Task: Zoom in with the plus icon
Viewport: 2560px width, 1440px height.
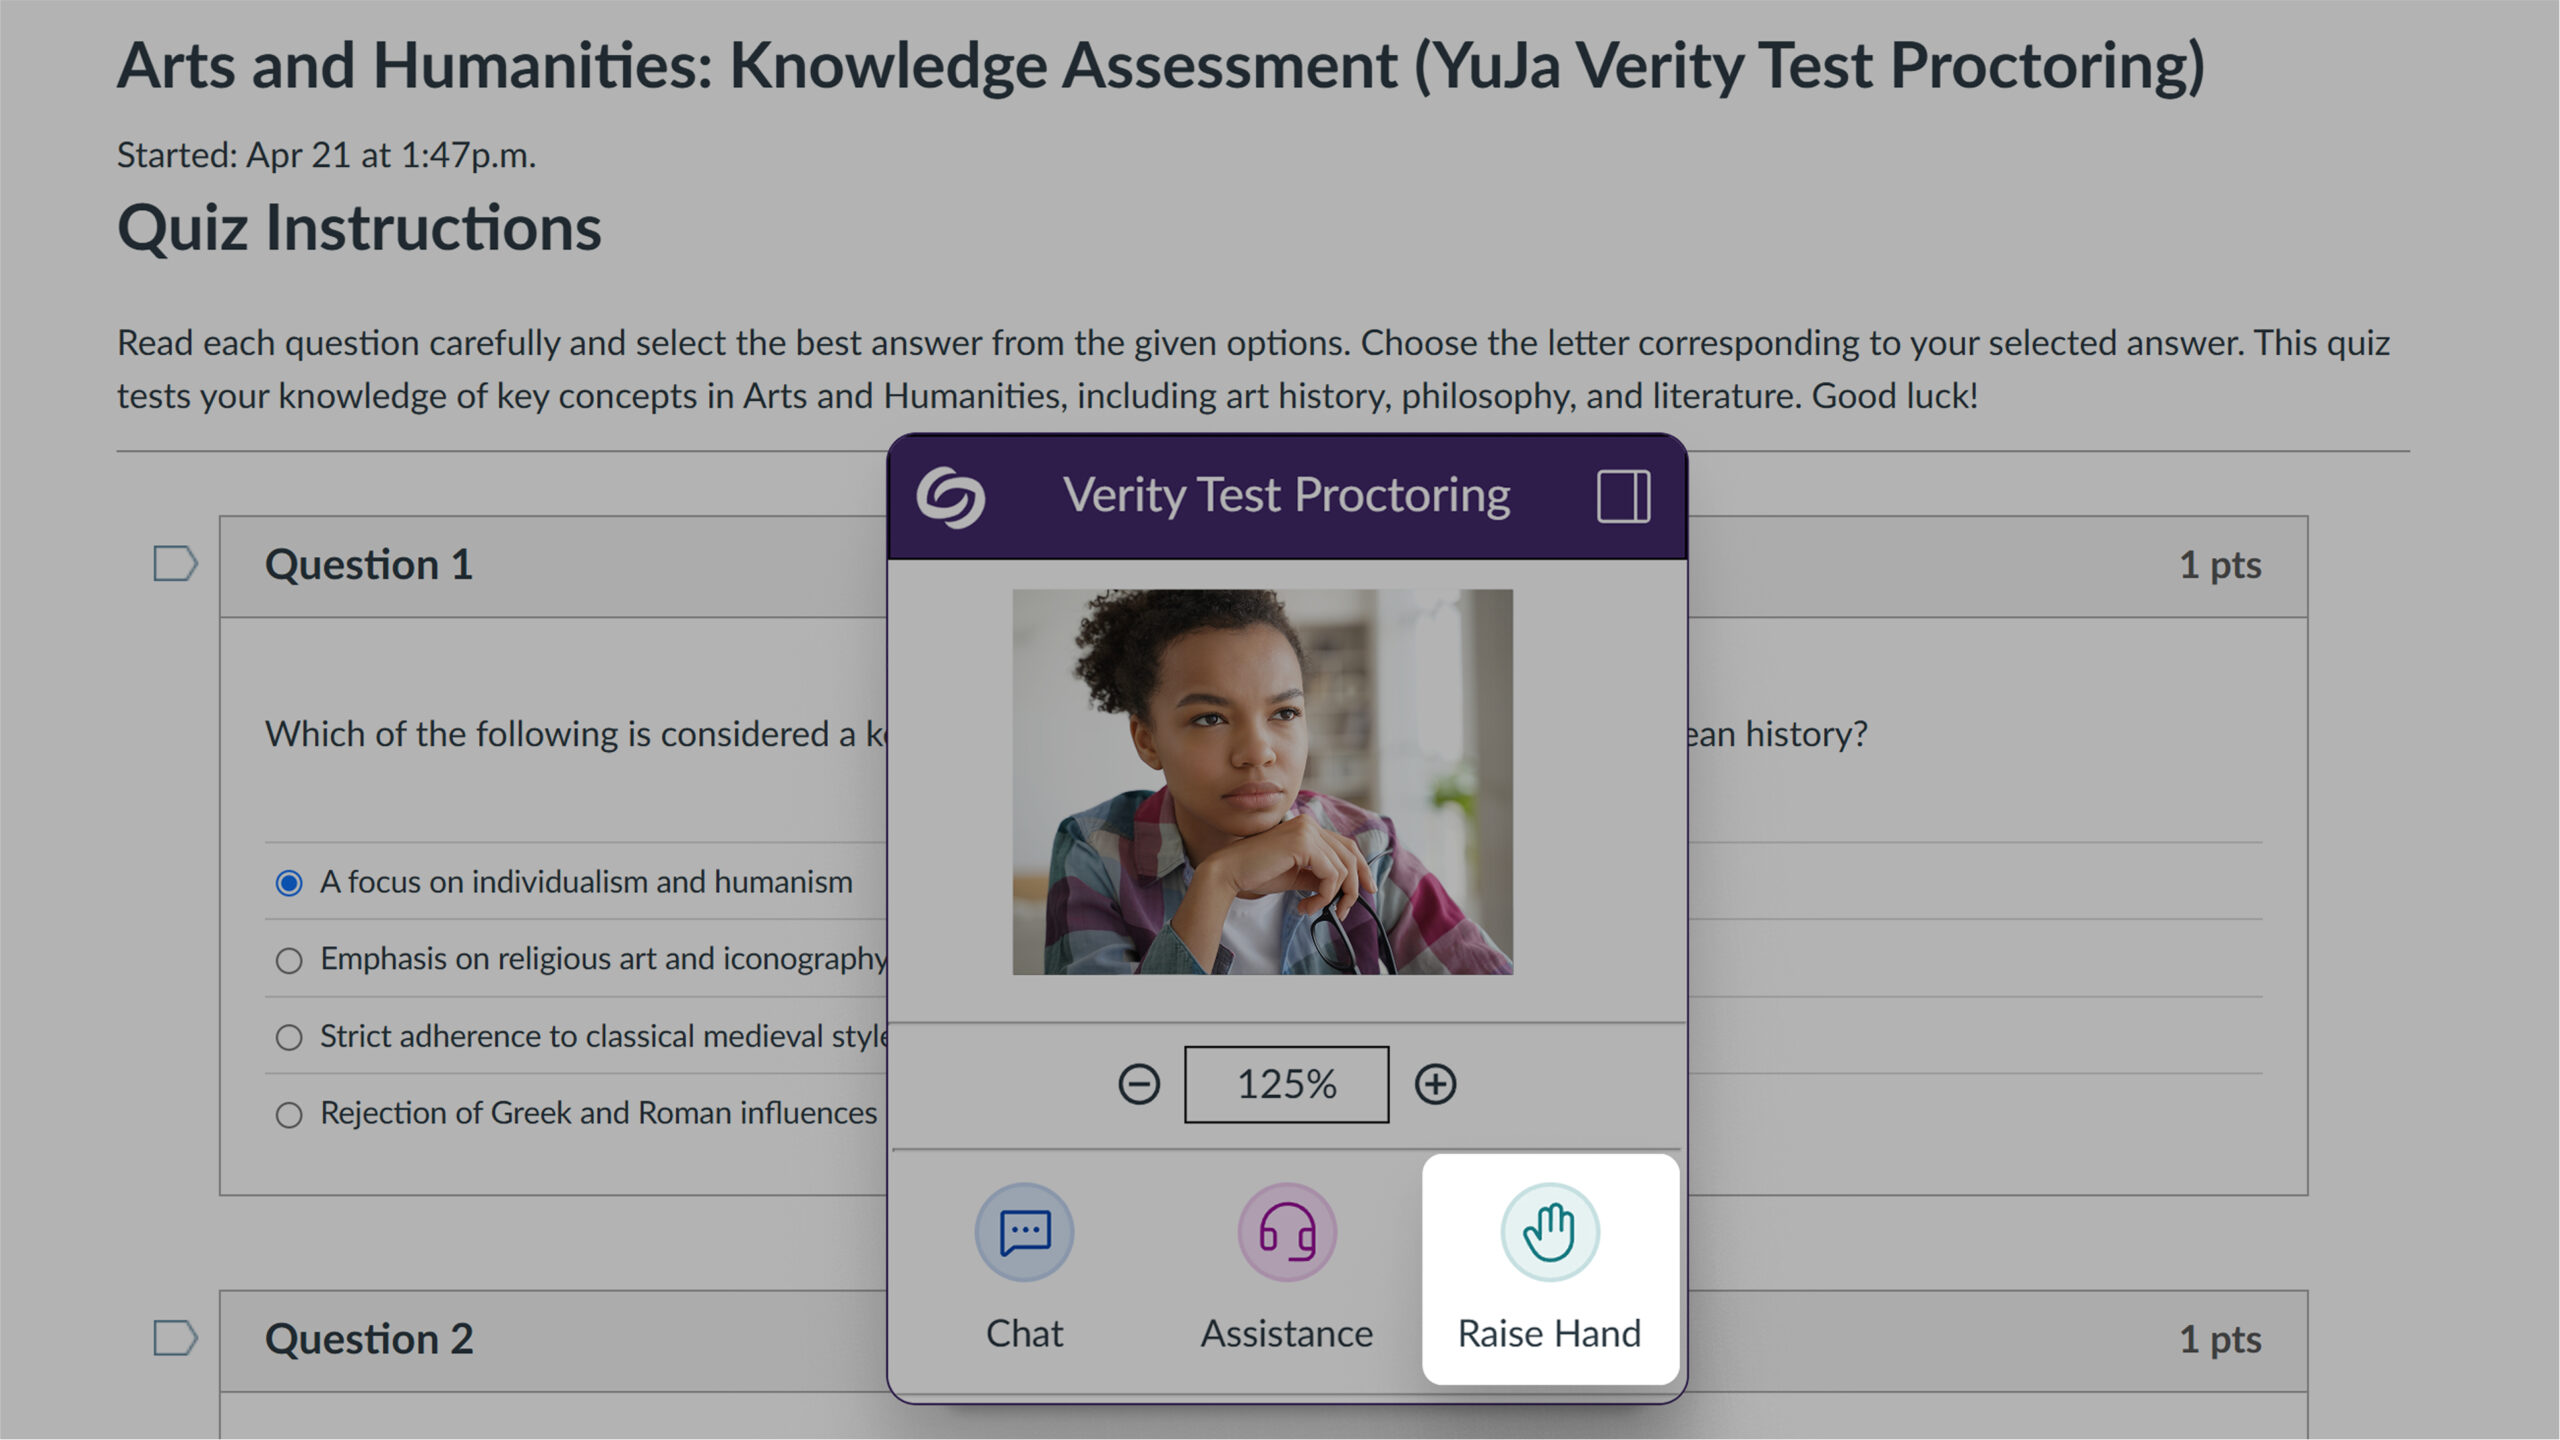Action: [1435, 1084]
